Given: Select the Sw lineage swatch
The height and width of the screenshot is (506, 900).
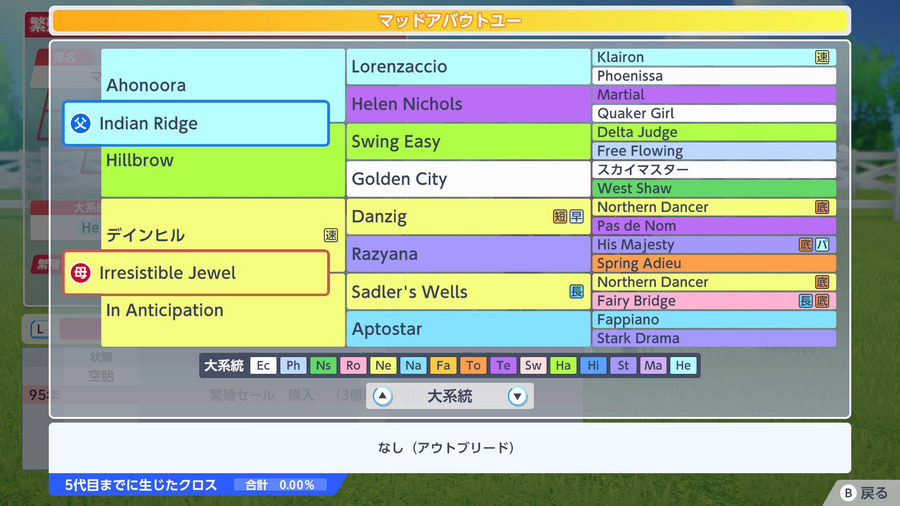Looking at the screenshot, I should [533, 365].
